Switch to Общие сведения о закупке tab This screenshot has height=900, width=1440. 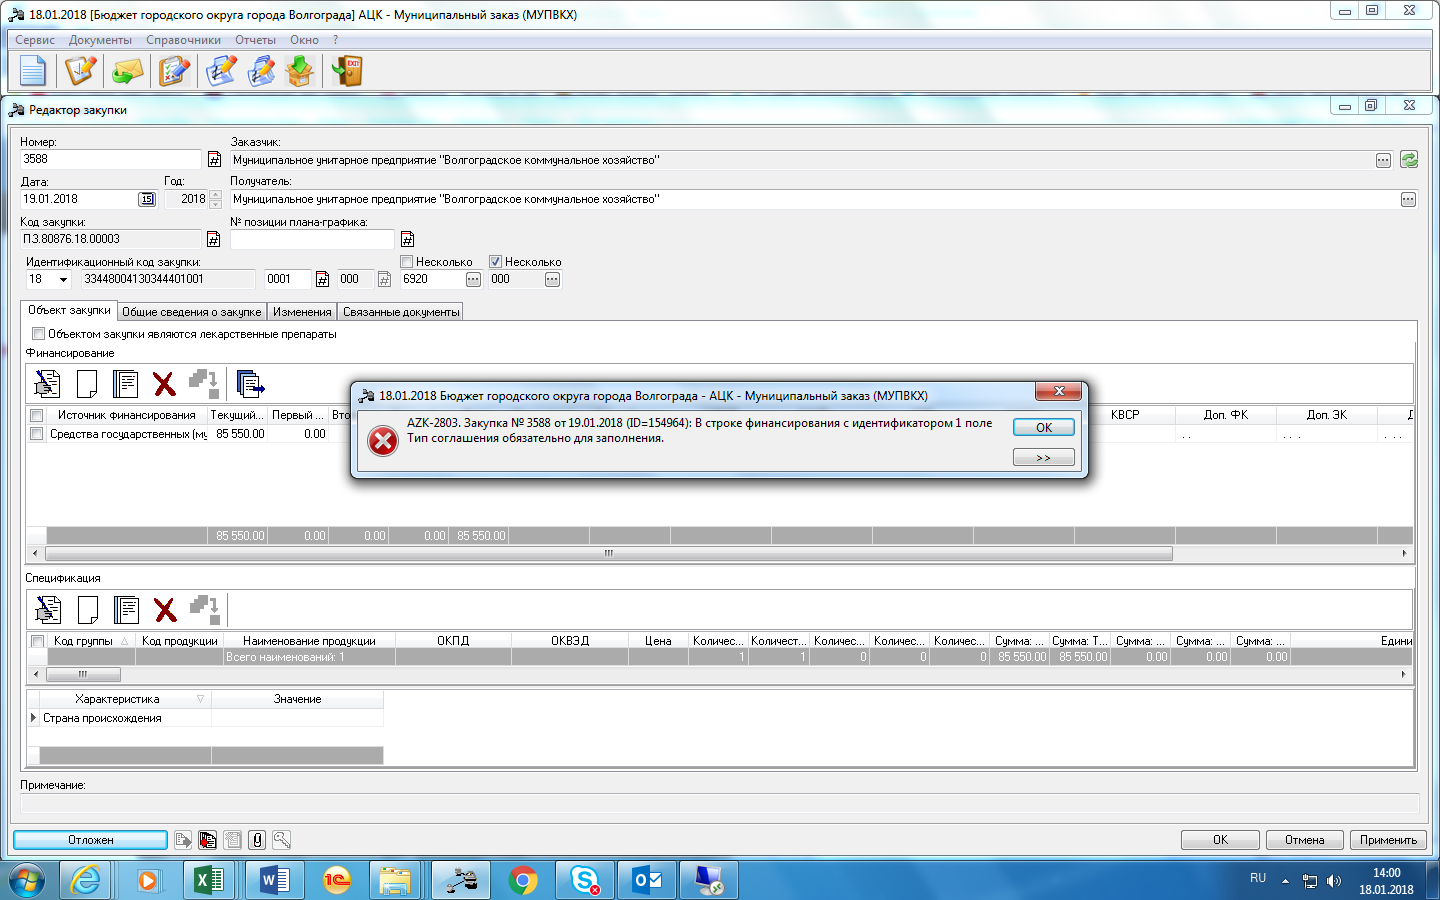click(x=191, y=312)
